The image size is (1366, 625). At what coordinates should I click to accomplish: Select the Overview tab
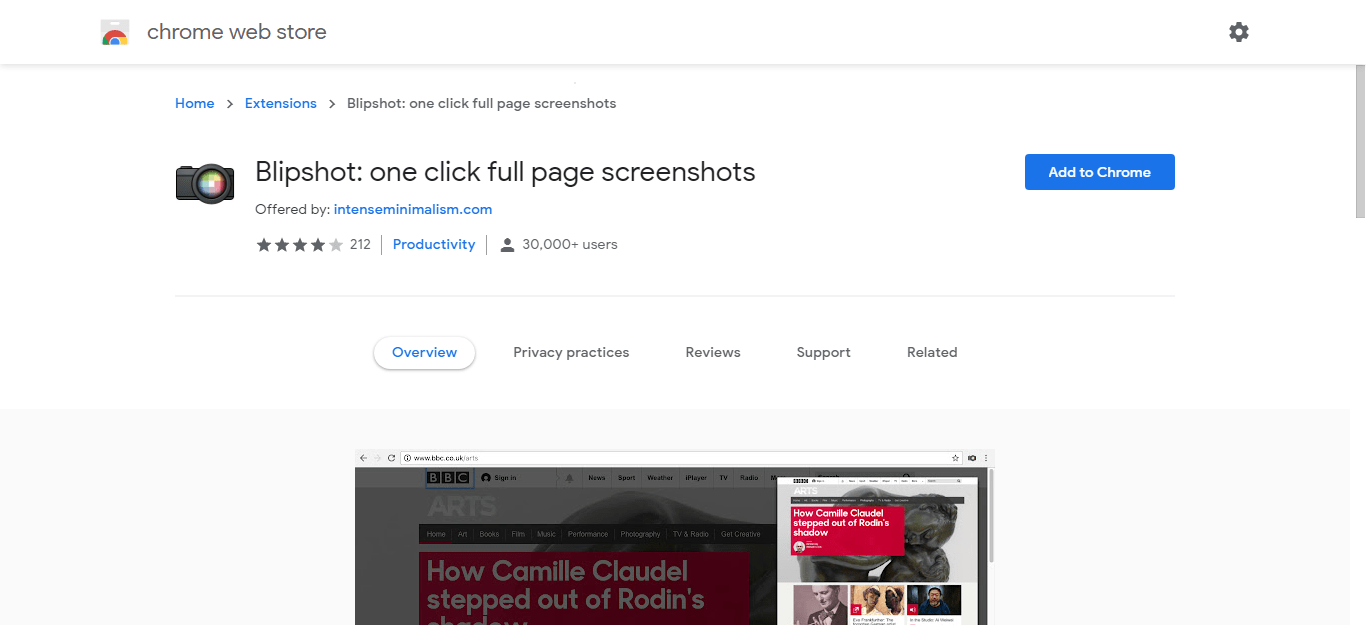[x=425, y=352]
